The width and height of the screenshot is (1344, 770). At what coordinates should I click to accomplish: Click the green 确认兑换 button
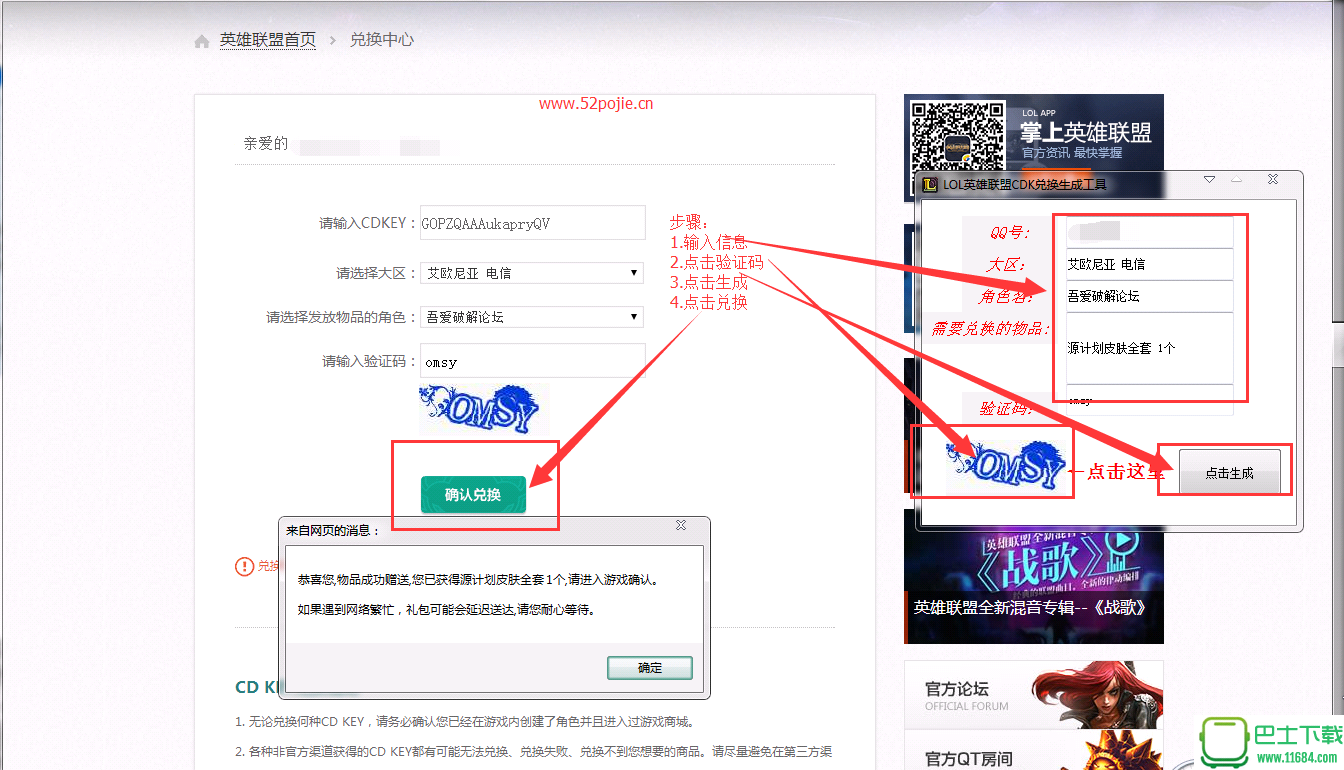point(473,495)
